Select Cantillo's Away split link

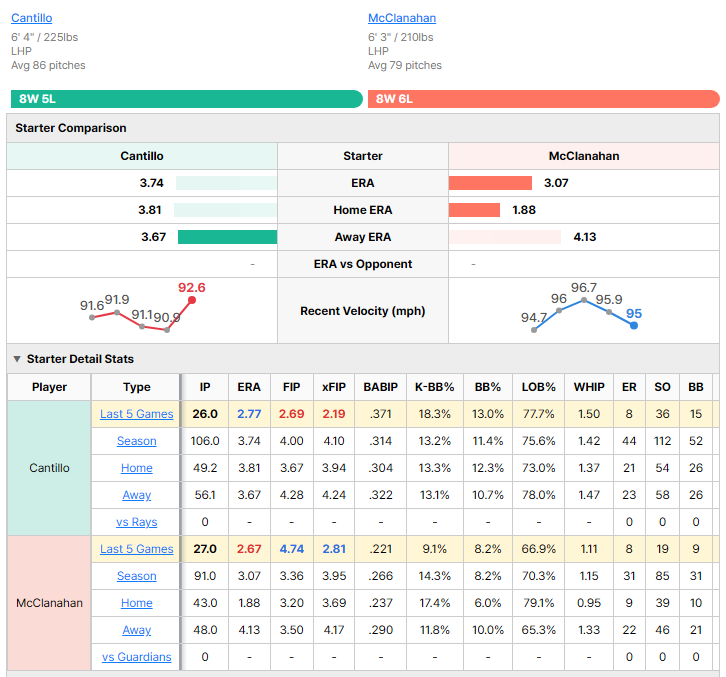pyautogui.click(x=137, y=495)
